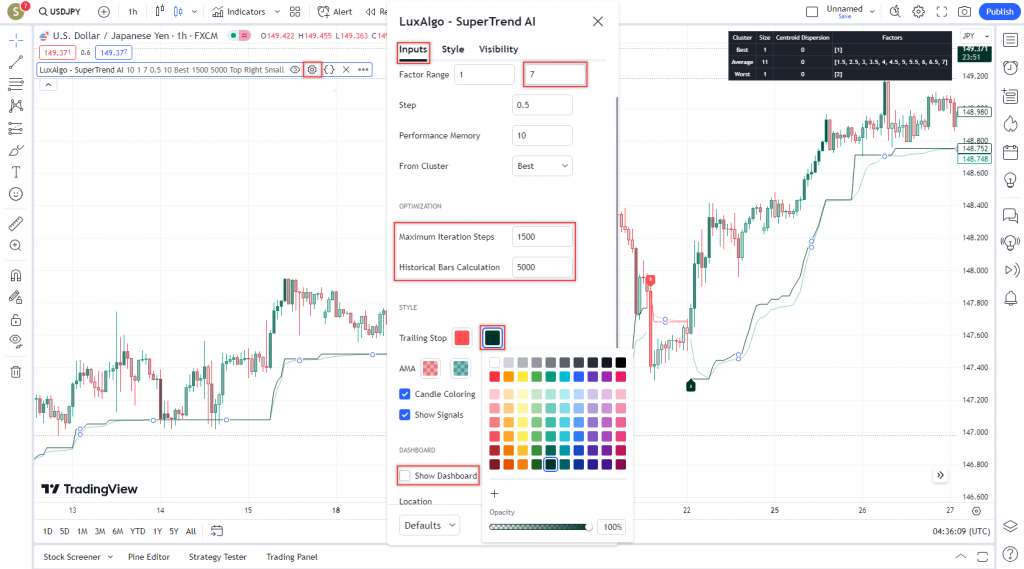The image size is (1024, 569).
Task: Open chart settings gear in top bar
Action: click(919, 12)
